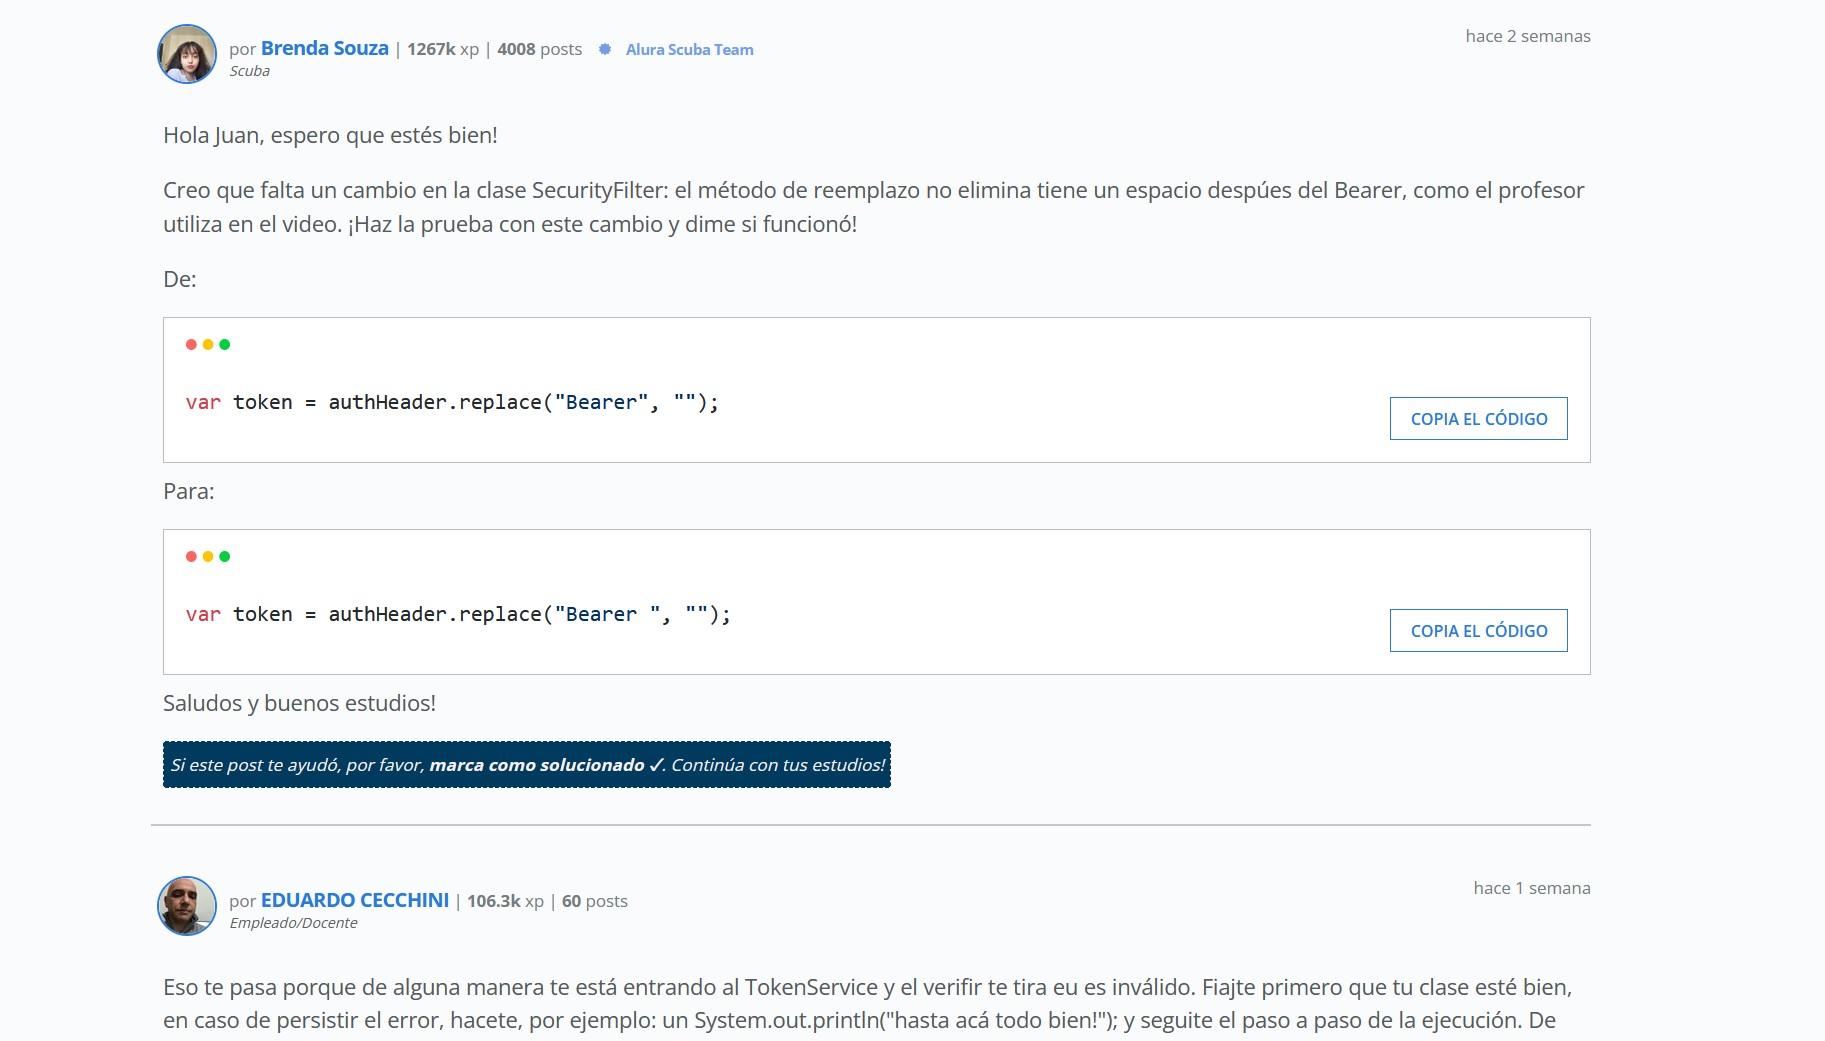
Task: Click the 'Para:' label
Action: pos(189,491)
